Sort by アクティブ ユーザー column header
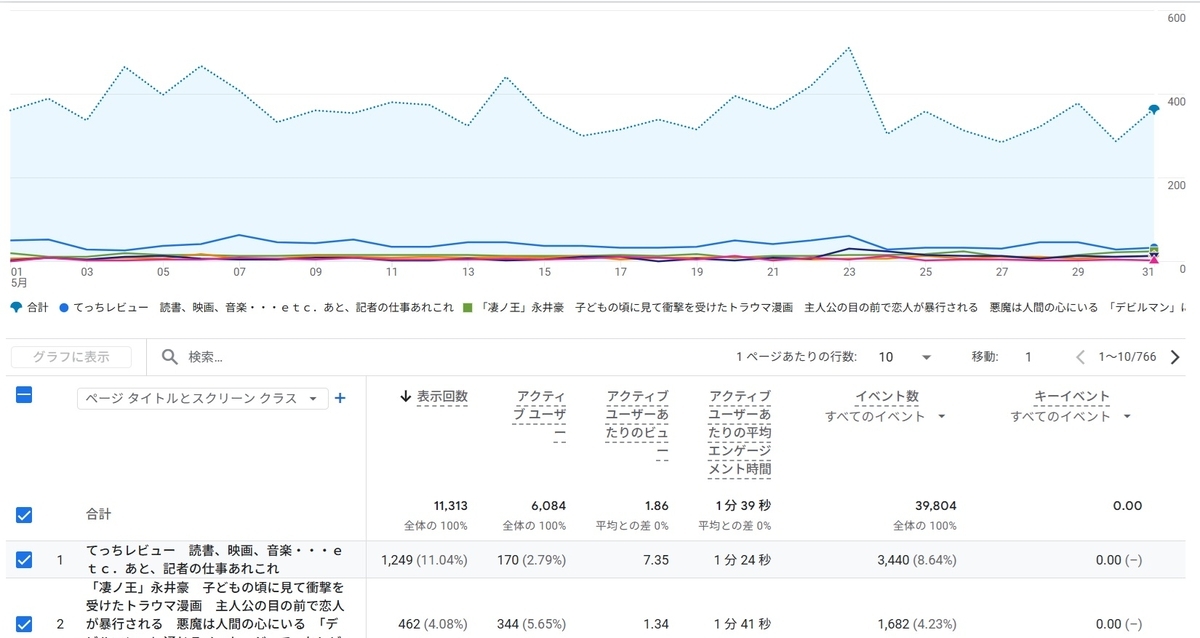Image resolution: width=1200 pixels, height=638 pixels. pyautogui.click(x=539, y=415)
